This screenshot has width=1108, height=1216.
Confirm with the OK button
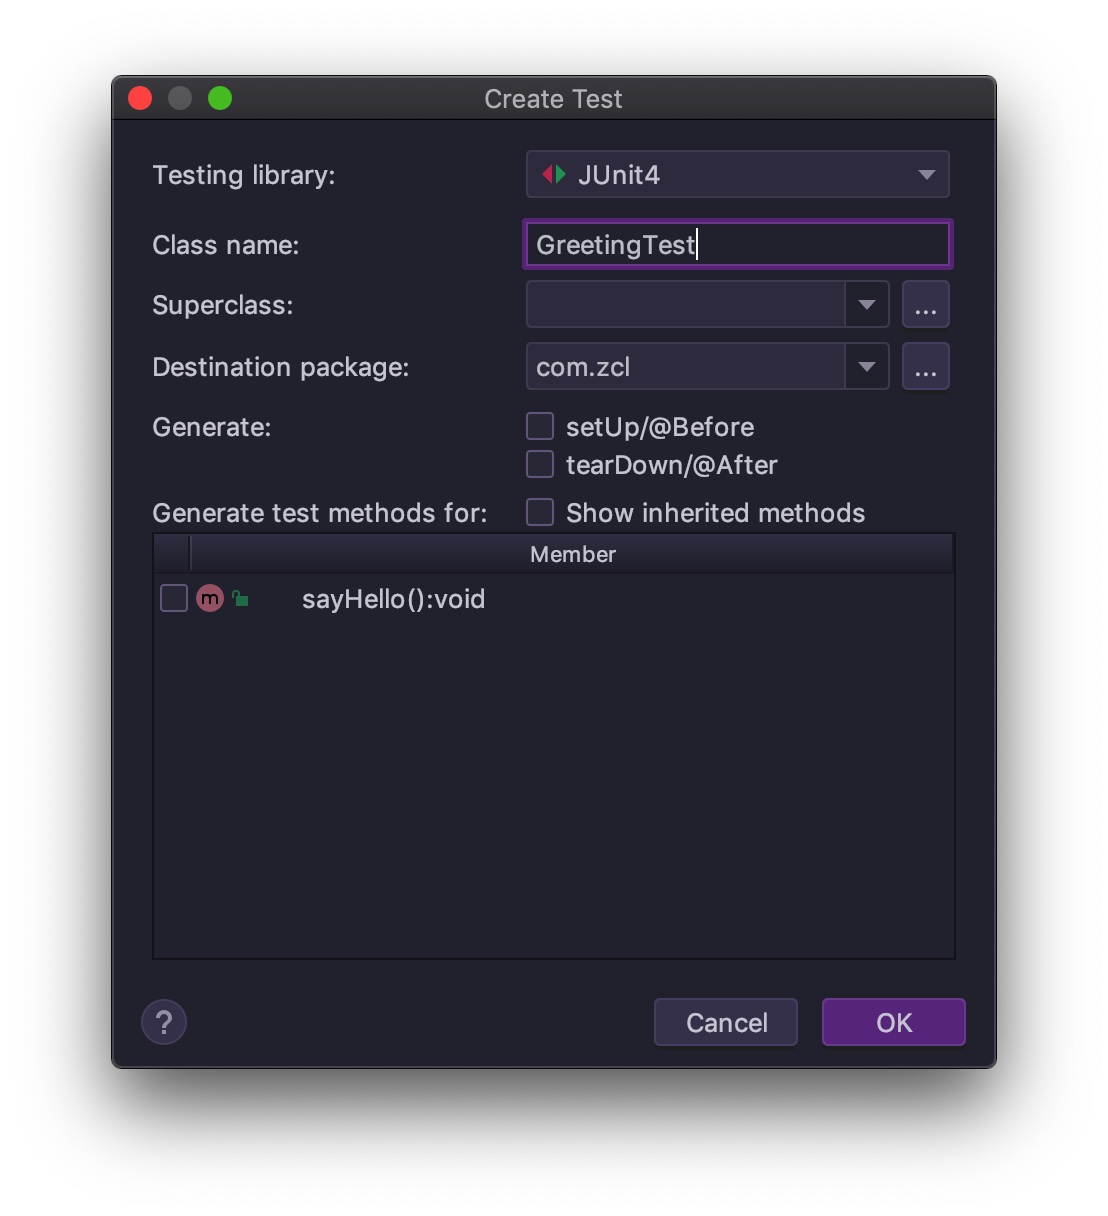tap(893, 1022)
